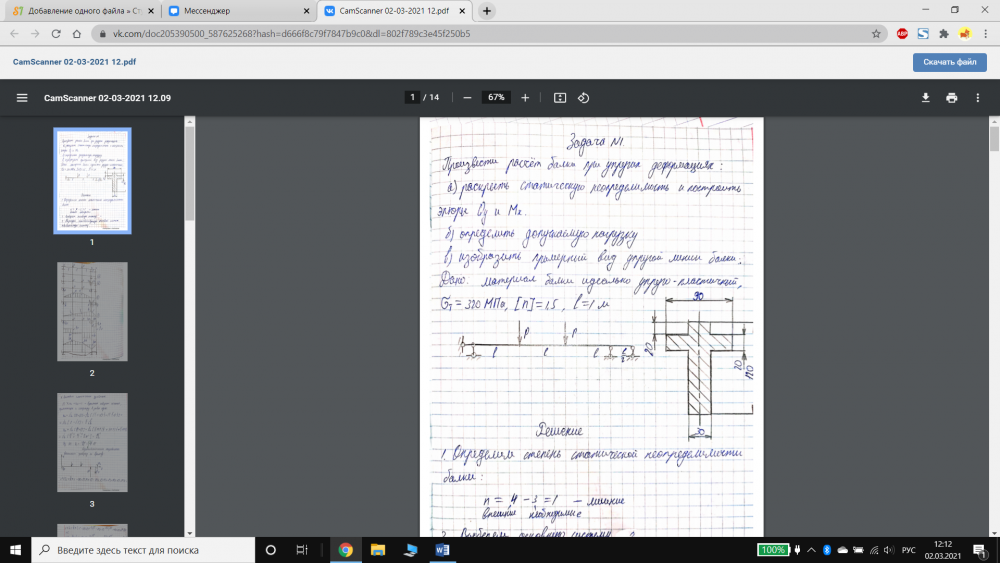Select the 67% zoom level field
The height and width of the screenshot is (563, 1000).
coord(495,98)
